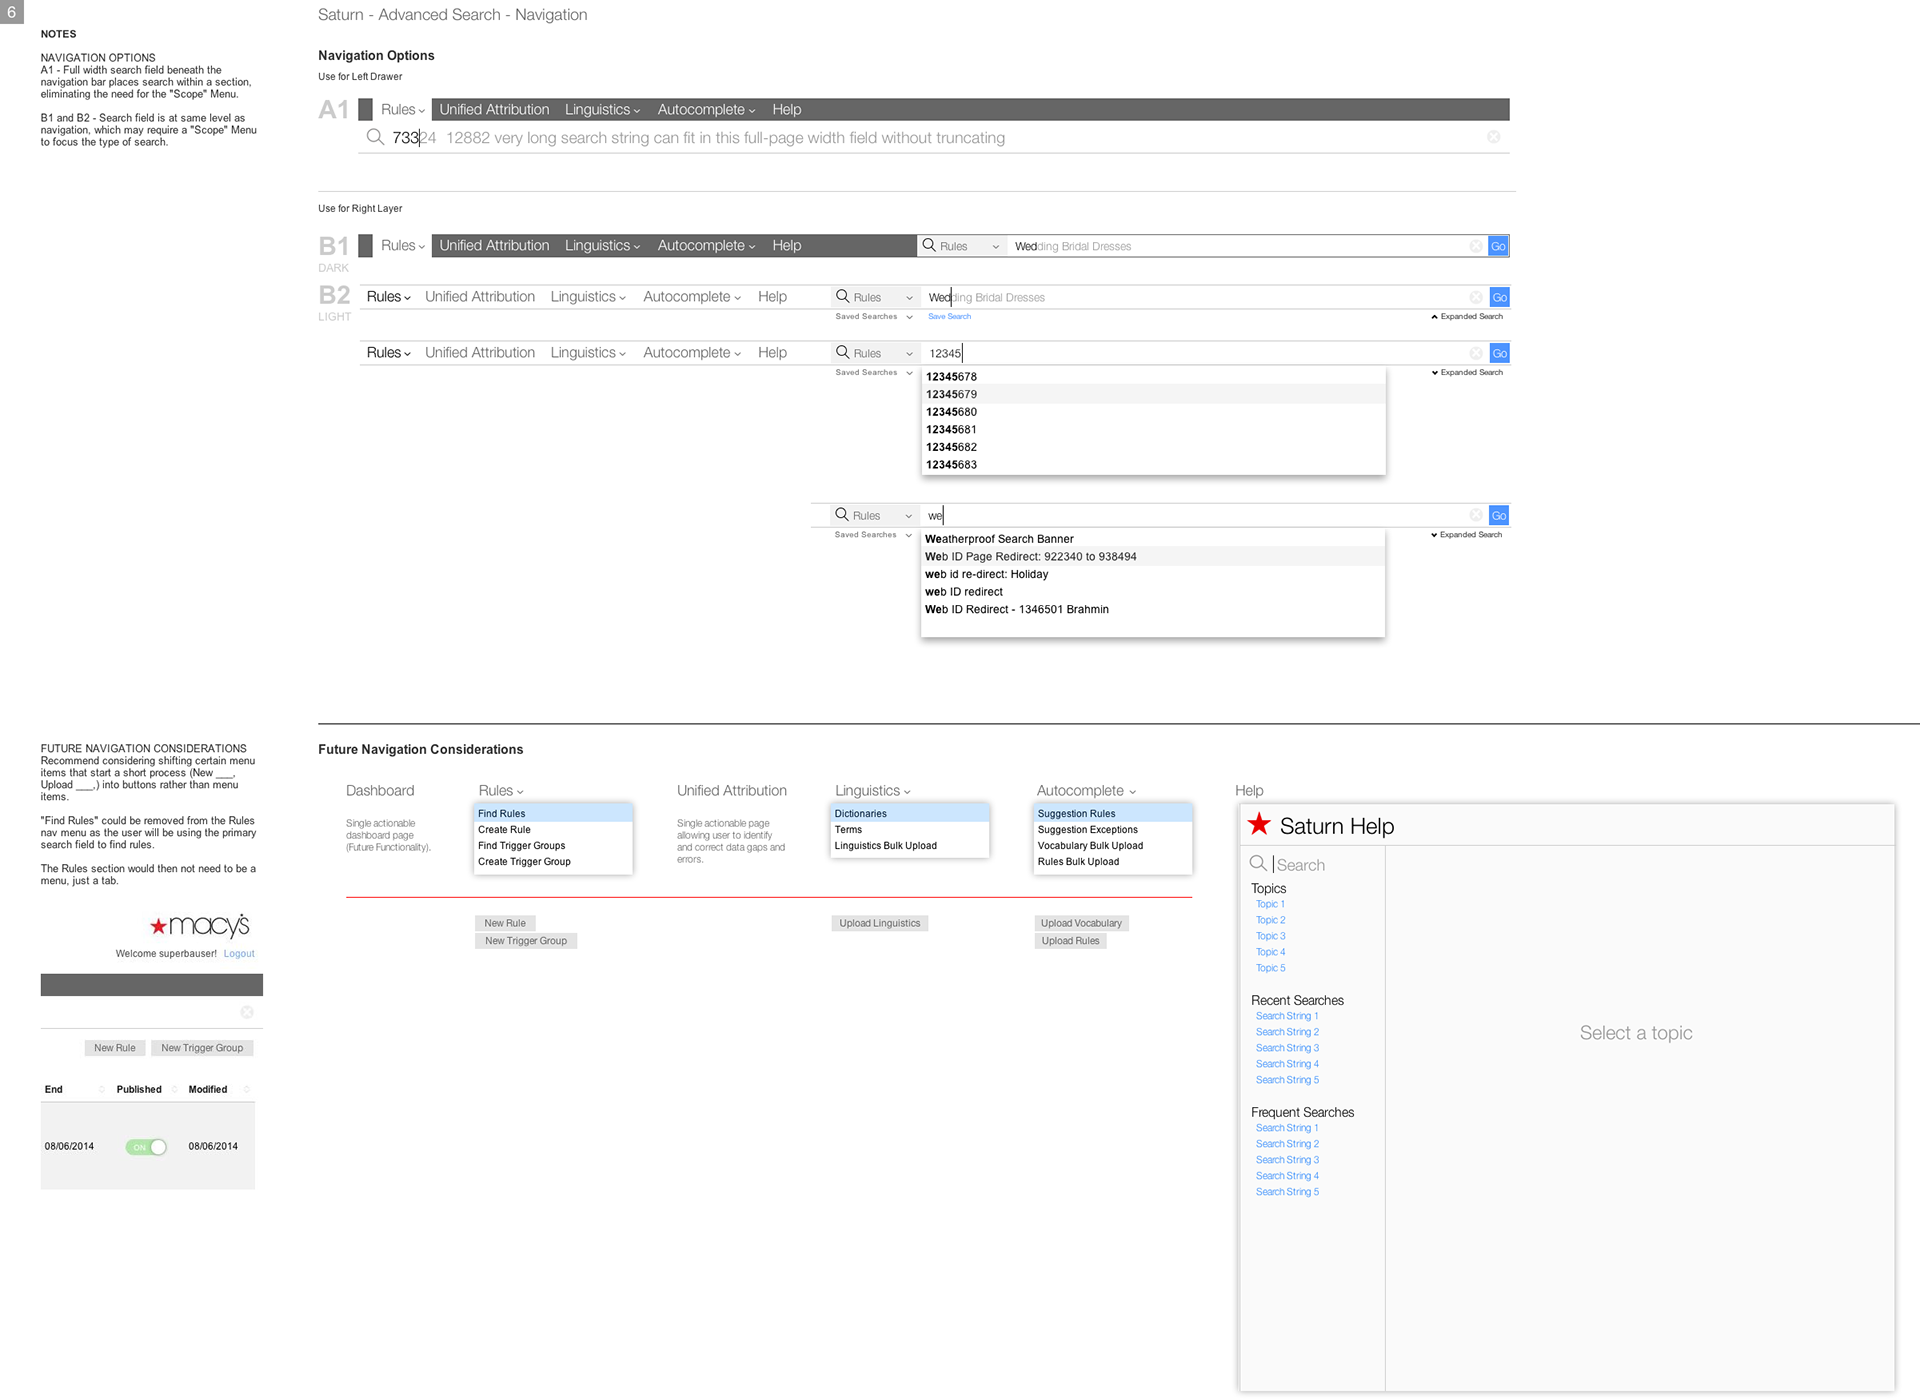This screenshot has height=1399, width=1920.
Task: Clear the A1 full-width search field
Action: point(1493,137)
